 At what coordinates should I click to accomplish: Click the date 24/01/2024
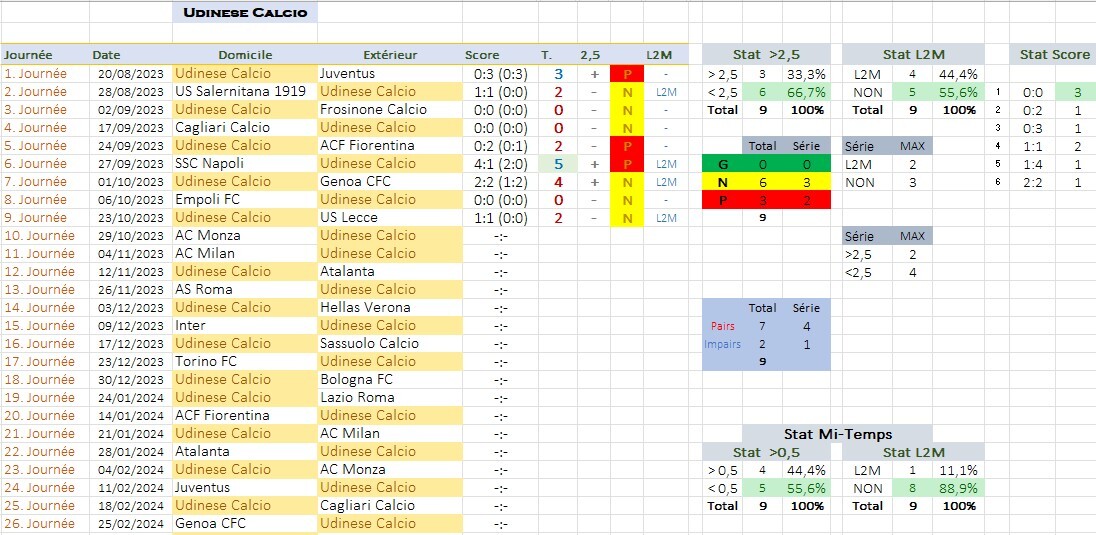tap(131, 398)
